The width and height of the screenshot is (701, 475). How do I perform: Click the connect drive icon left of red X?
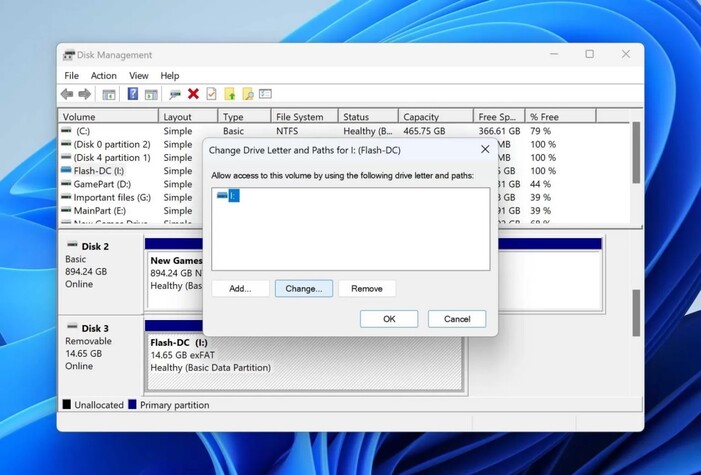coord(175,94)
